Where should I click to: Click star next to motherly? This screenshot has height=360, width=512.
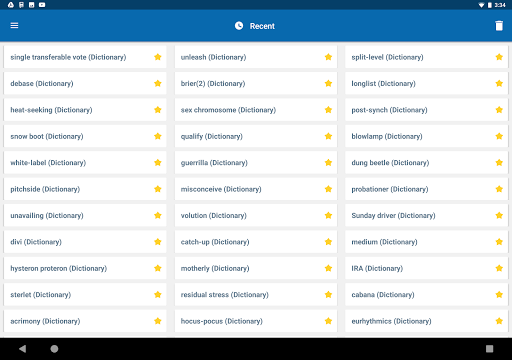click(328, 268)
